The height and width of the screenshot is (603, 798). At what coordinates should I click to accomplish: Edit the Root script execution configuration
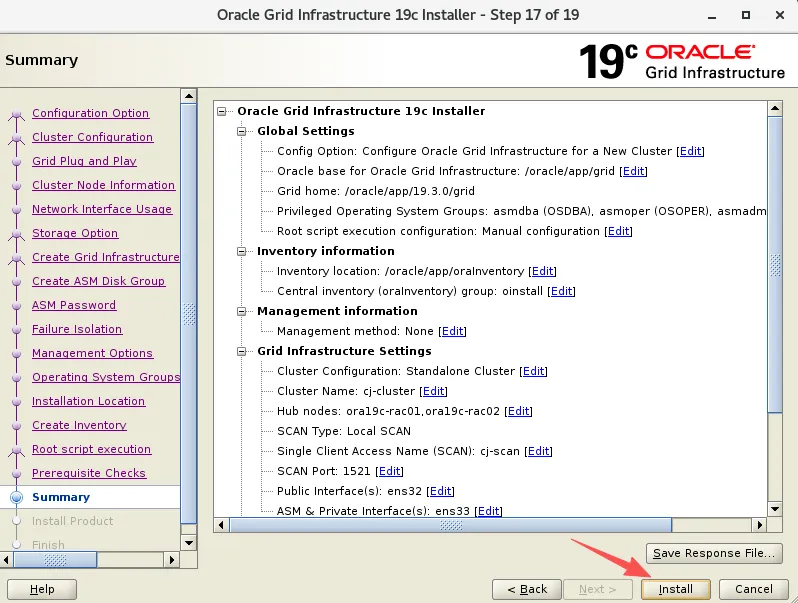tap(618, 231)
